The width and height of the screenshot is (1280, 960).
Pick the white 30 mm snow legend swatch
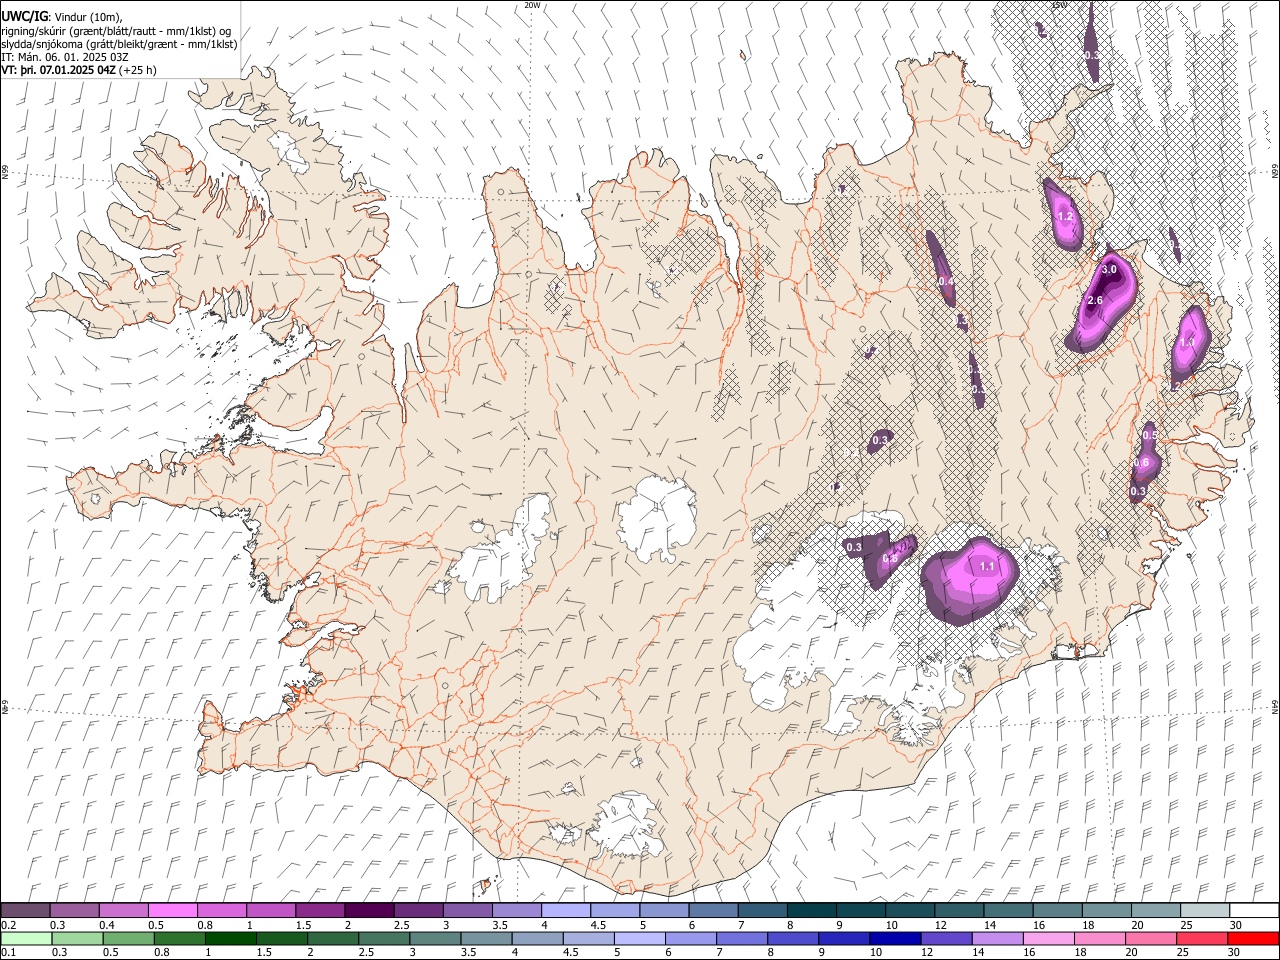tap(1254, 910)
